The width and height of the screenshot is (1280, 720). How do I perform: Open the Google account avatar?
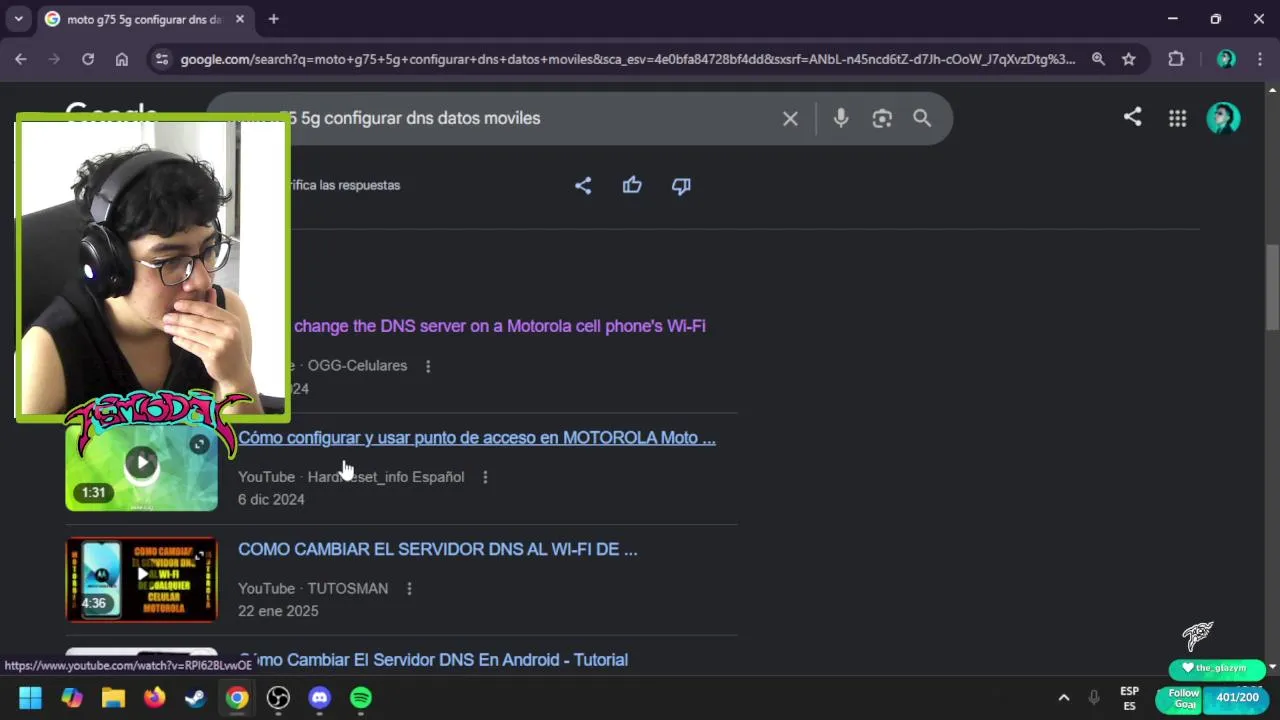[1223, 118]
